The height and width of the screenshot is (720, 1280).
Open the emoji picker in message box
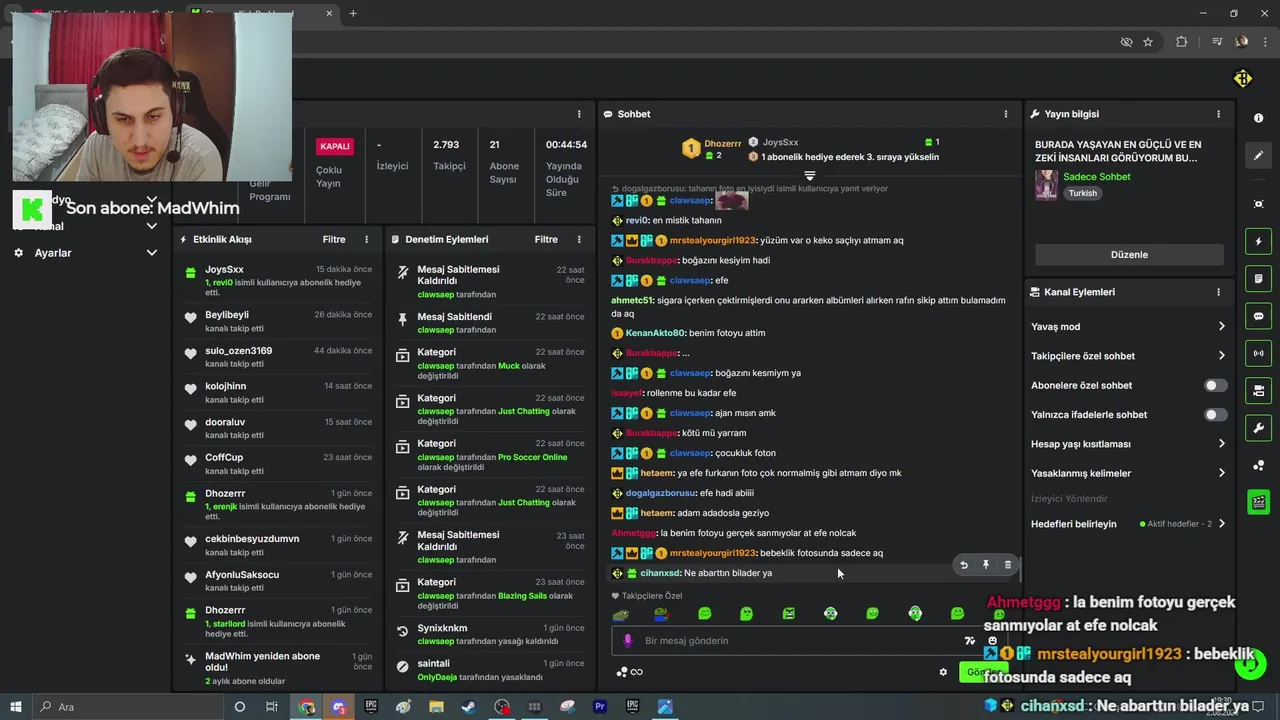point(992,641)
